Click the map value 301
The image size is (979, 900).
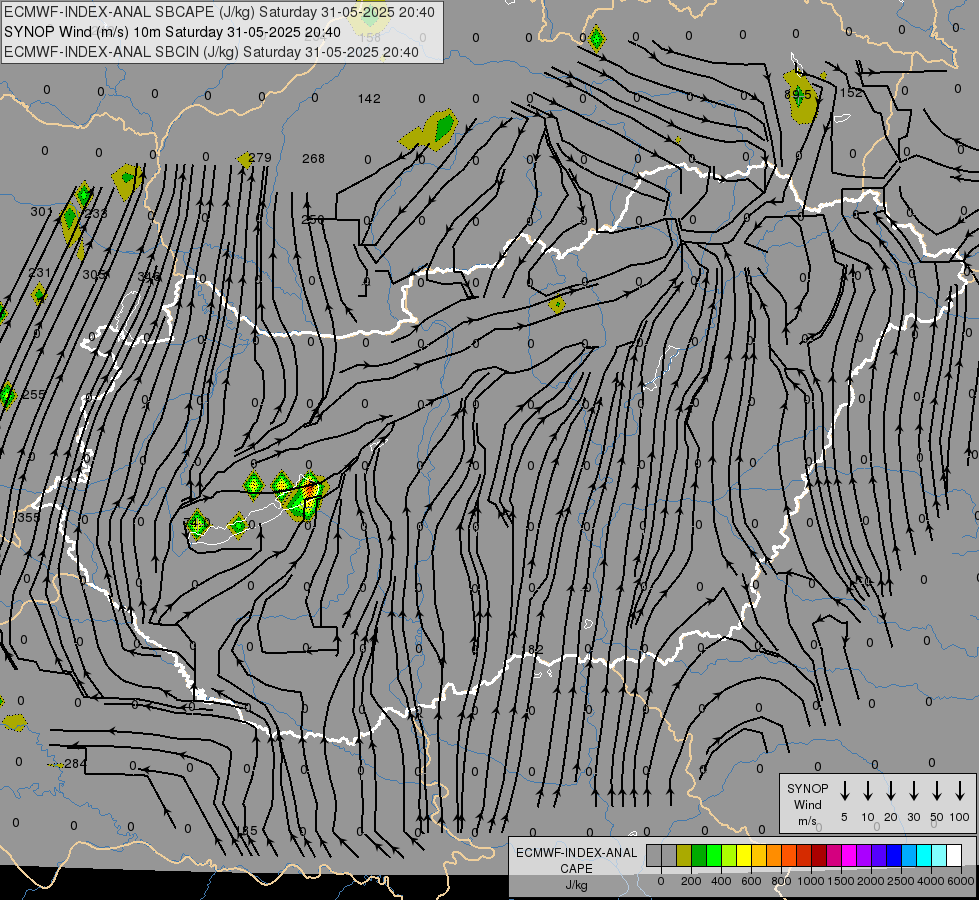41,212
